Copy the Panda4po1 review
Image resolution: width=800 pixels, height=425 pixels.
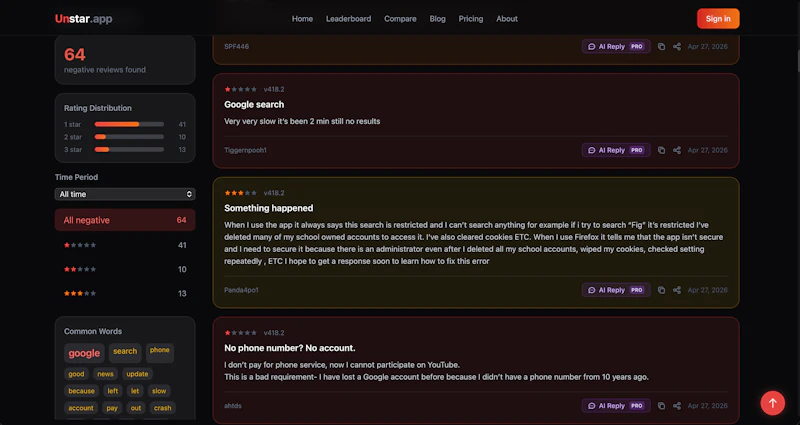pyautogui.click(x=661, y=290)
